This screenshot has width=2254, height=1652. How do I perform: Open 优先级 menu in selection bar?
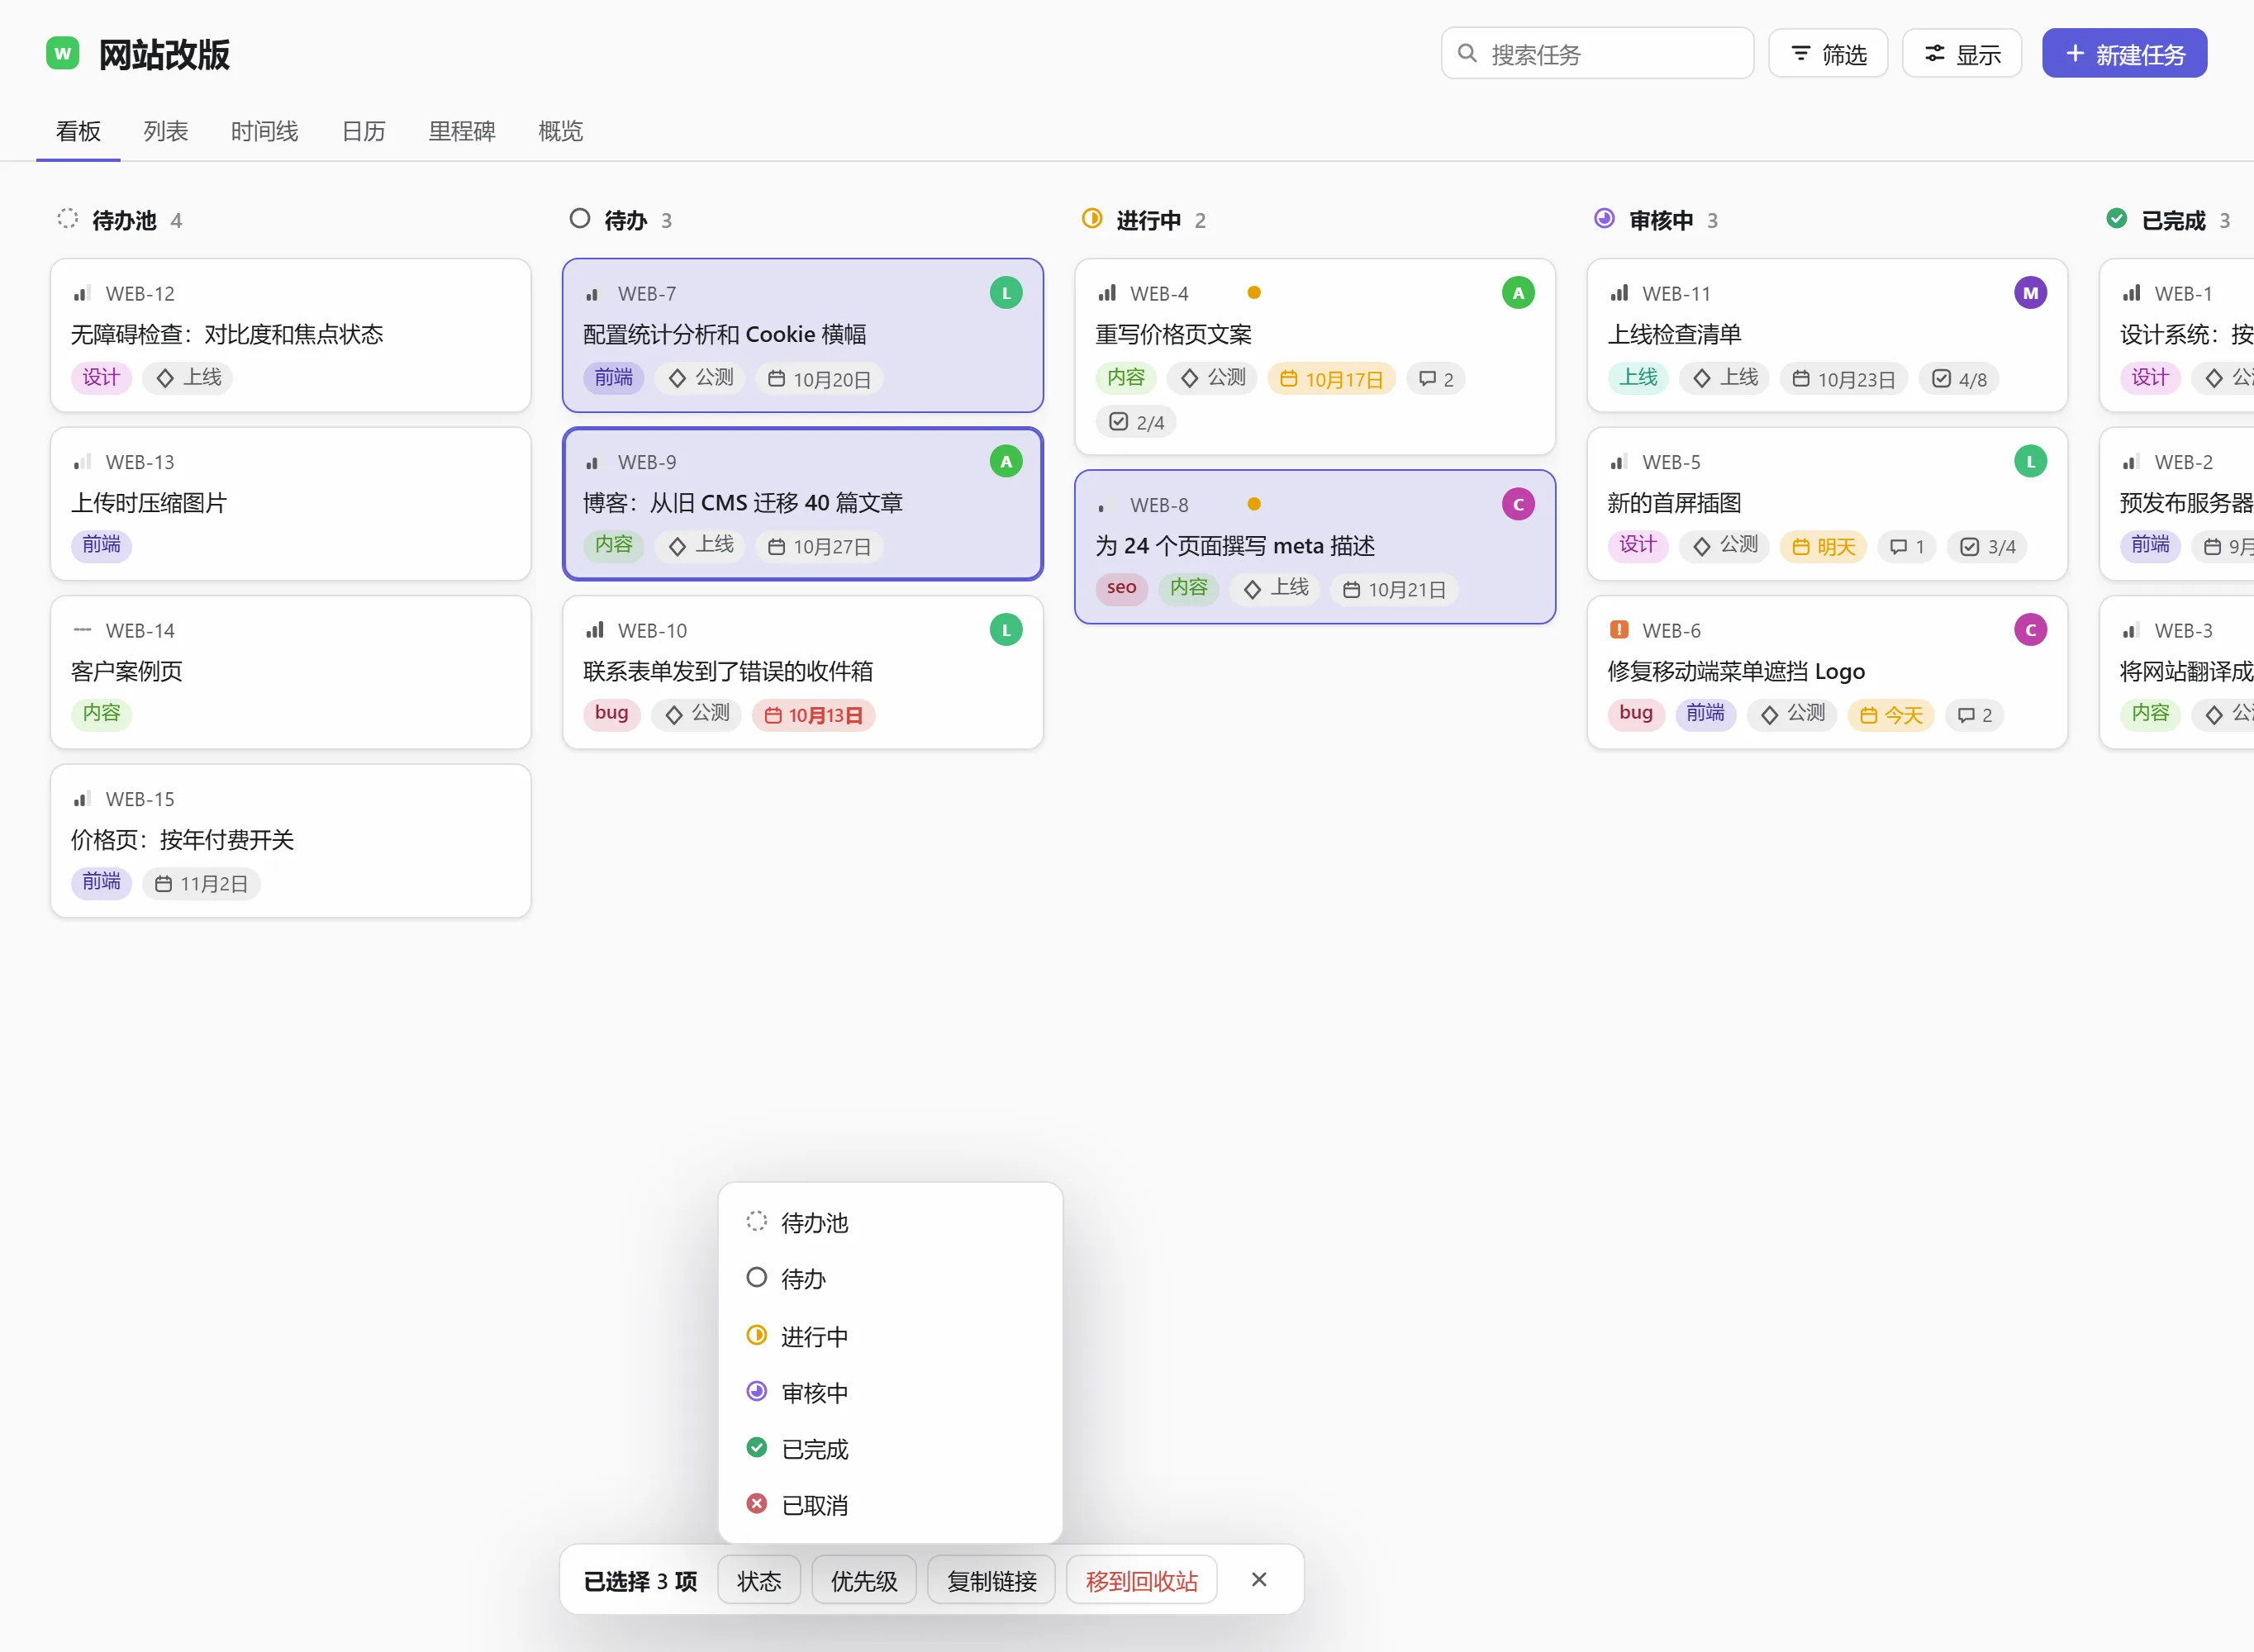tap(863, 1580)
